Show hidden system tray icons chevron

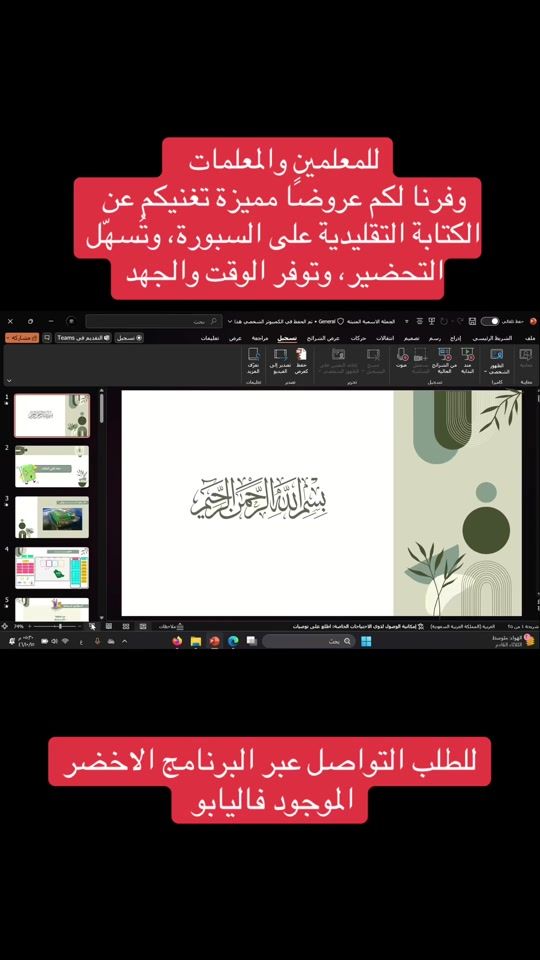pyautogui.click(x=124, y=641)
